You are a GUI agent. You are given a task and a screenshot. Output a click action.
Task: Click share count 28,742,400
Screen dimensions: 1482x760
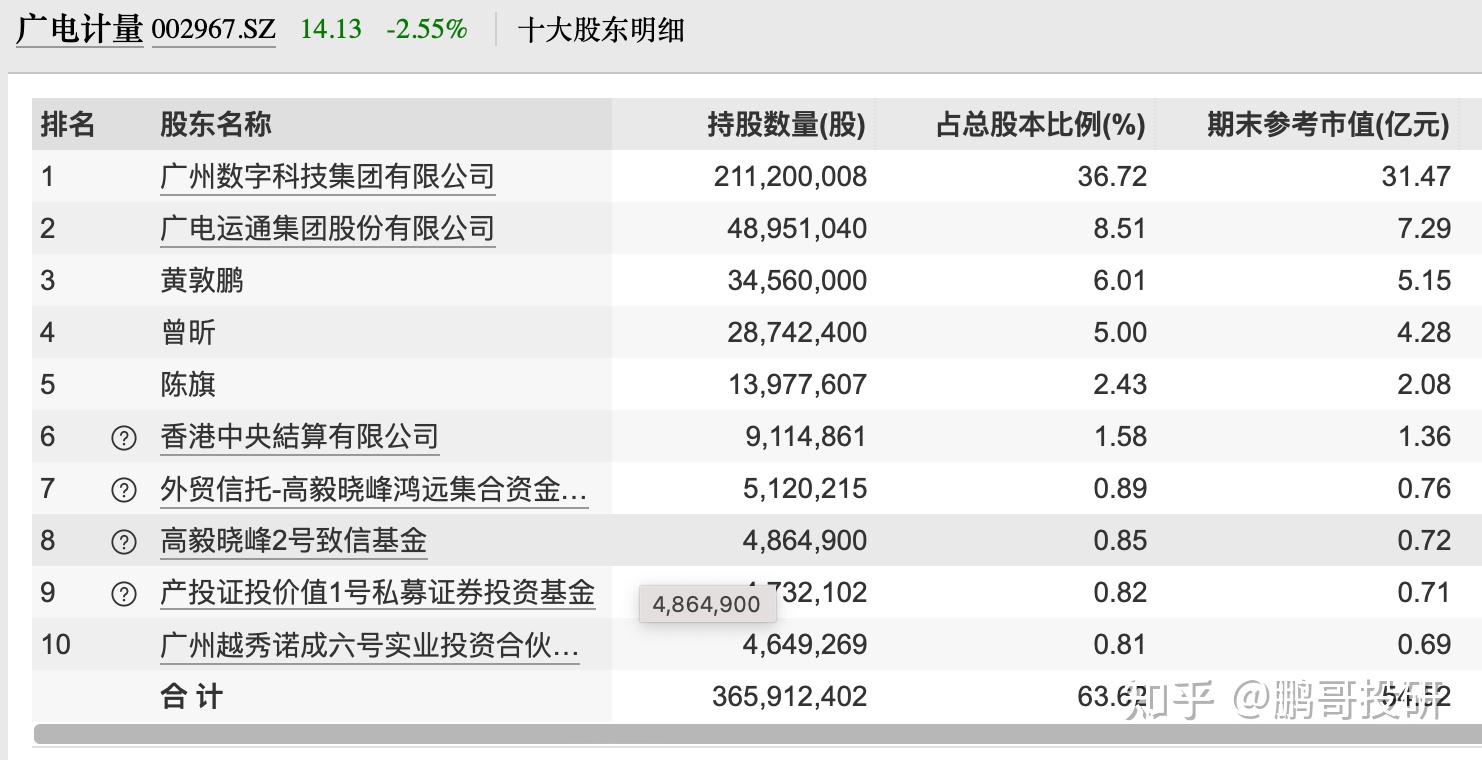(797, 333)
